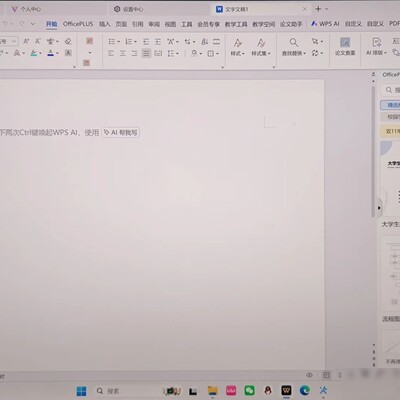The image size is (400, 400).
Task: Collapse side panel with arrow handle
Action: [x=379, y=208]
